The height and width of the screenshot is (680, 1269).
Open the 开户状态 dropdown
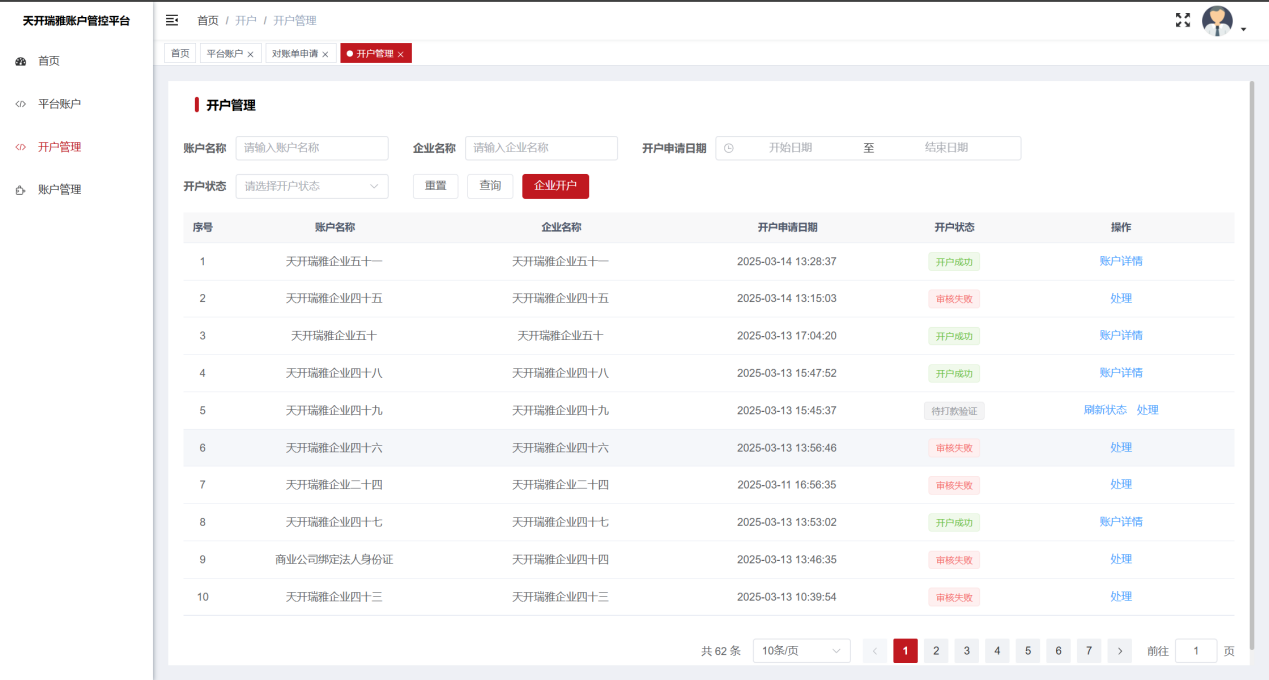(312, 186)
